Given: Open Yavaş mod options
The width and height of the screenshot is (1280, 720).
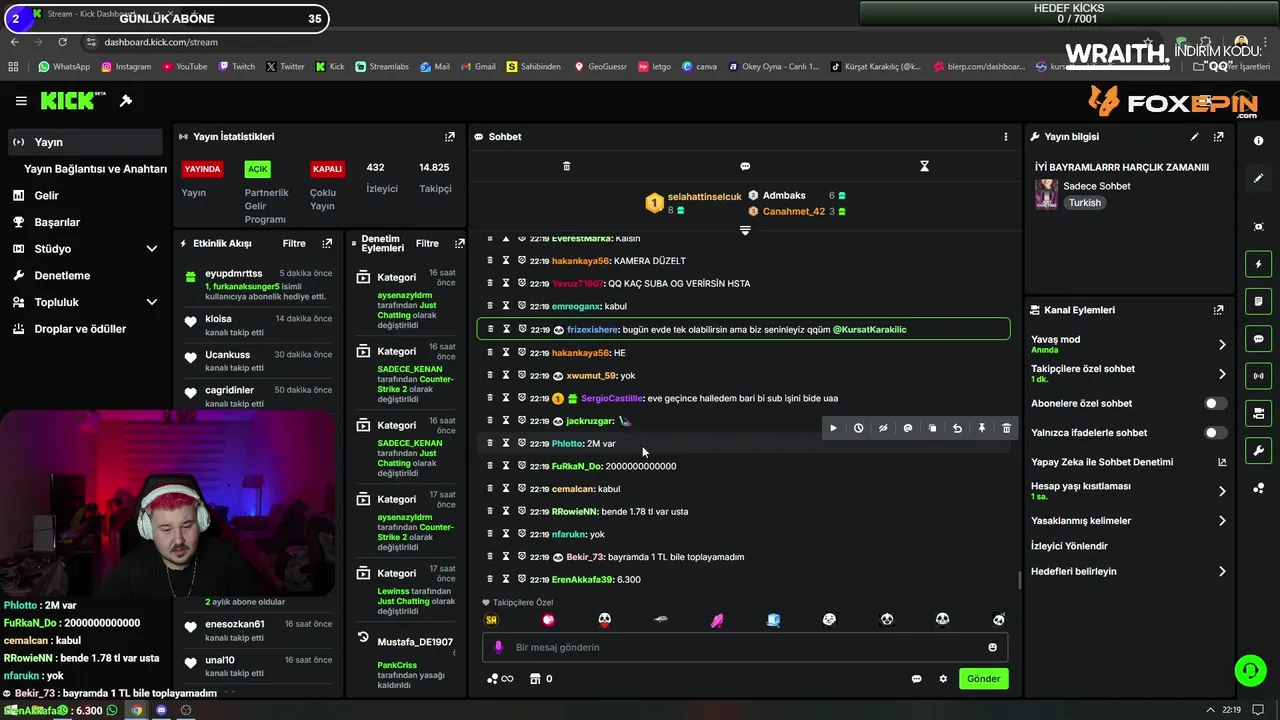Looking at the screenshot, I should (x=1128, y=344).
